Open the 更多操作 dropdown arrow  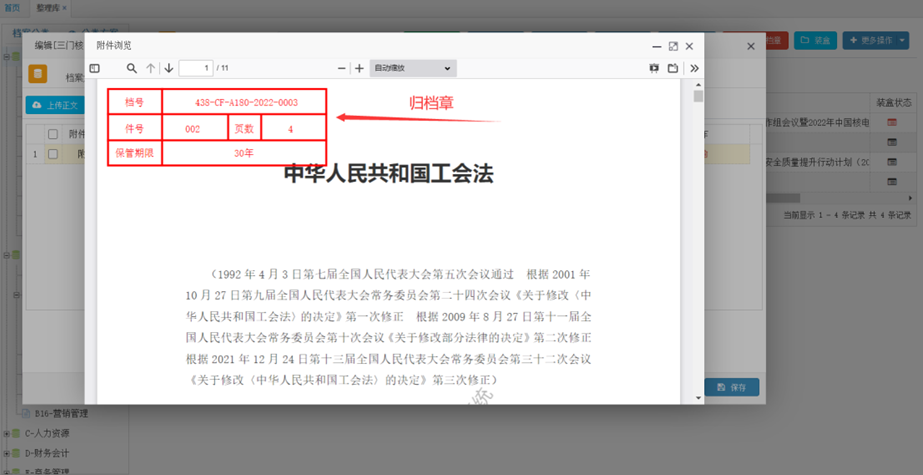click(x=904, y=41)
